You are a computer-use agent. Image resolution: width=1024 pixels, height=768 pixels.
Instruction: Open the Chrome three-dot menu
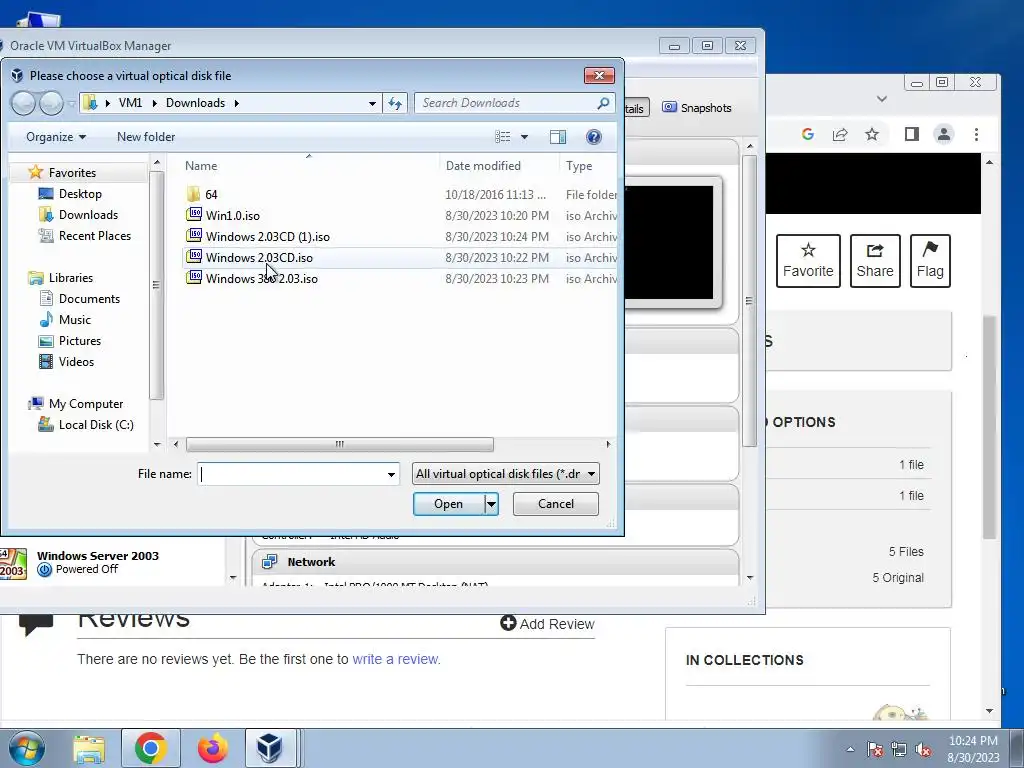pos(976,135)
